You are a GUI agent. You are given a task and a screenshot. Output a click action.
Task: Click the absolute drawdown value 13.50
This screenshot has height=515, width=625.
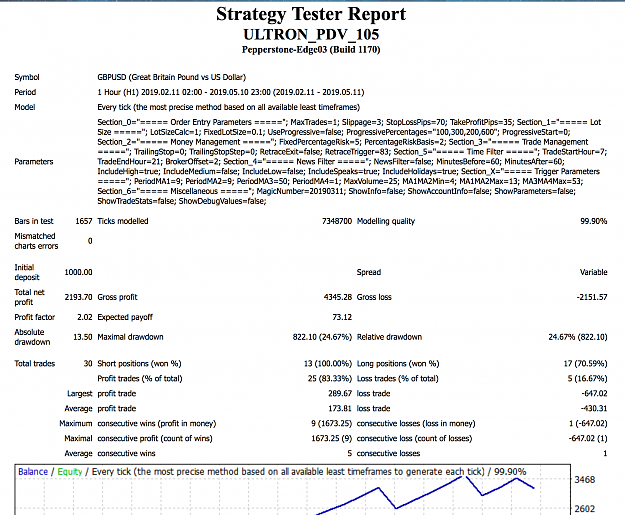click(x=83, y=337)
